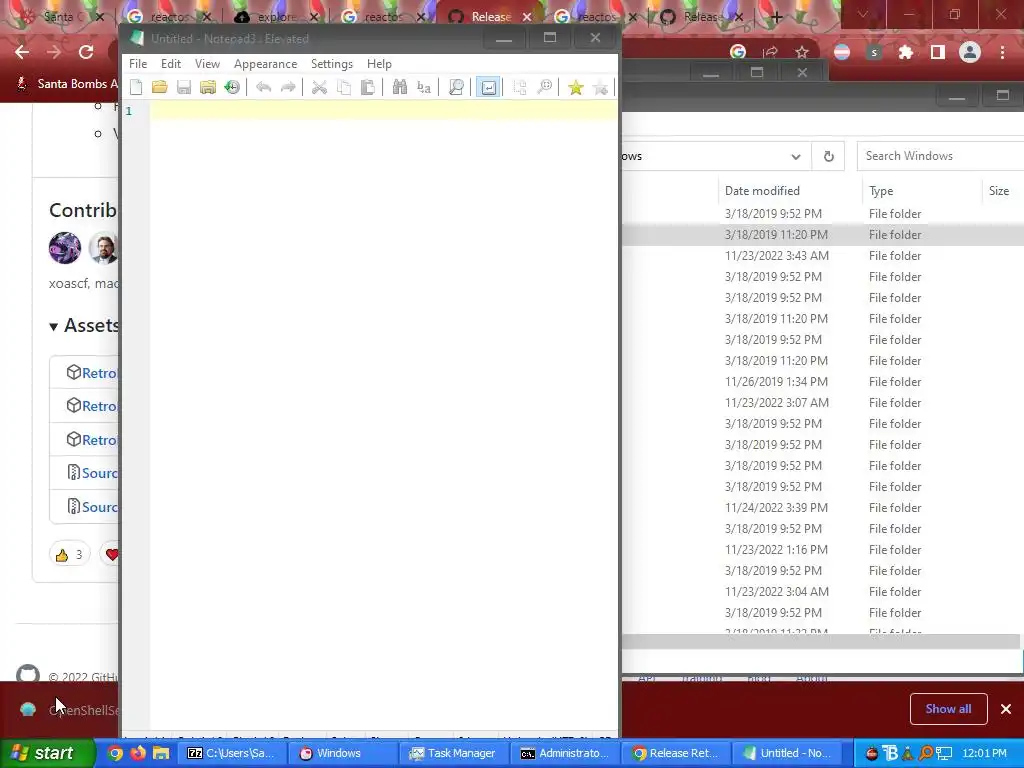This screenshot has height=768, width=1024.
Task: Click the Undo arrow in Notepad3 toolbar
Action: (x=263, y=87)
